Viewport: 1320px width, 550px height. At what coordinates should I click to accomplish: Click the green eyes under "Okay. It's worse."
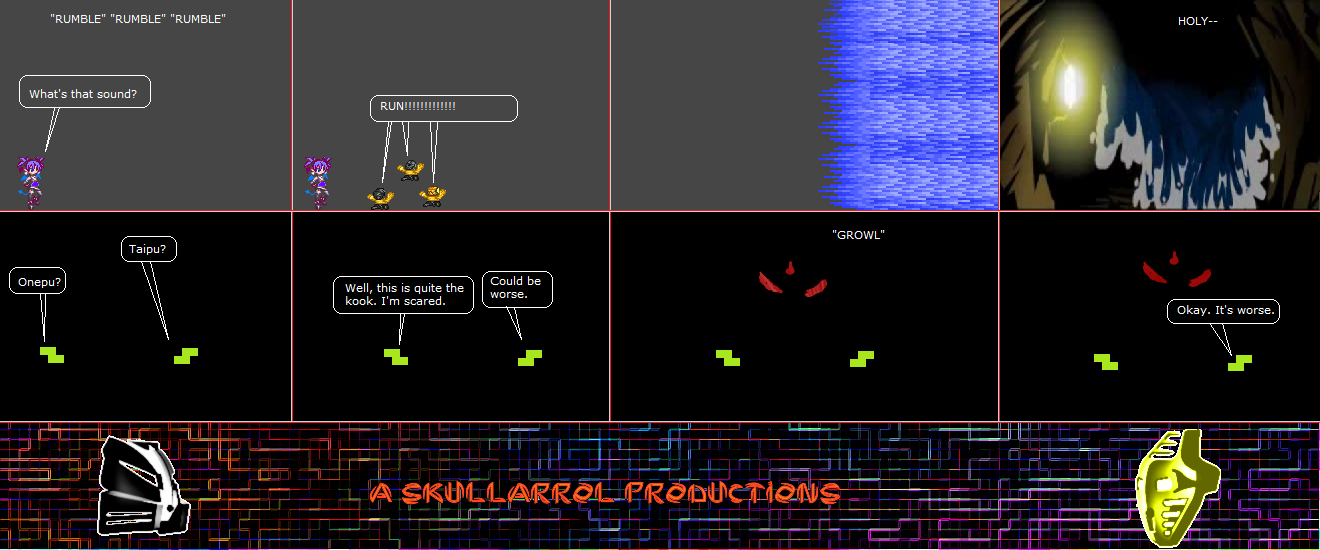(x=1240, y=362)
